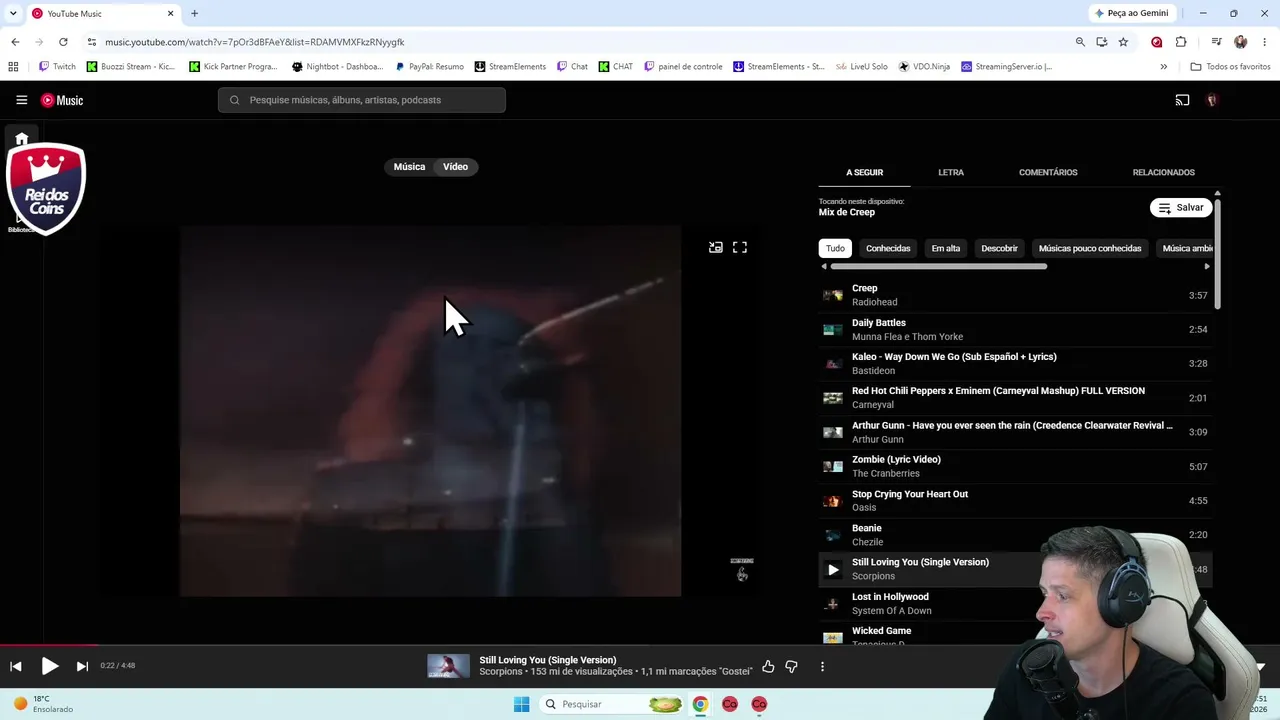This screenshot has width=1280, height=720.
Task: Go back in the browser
Action: pyautogui.click(x=15, y=42)
